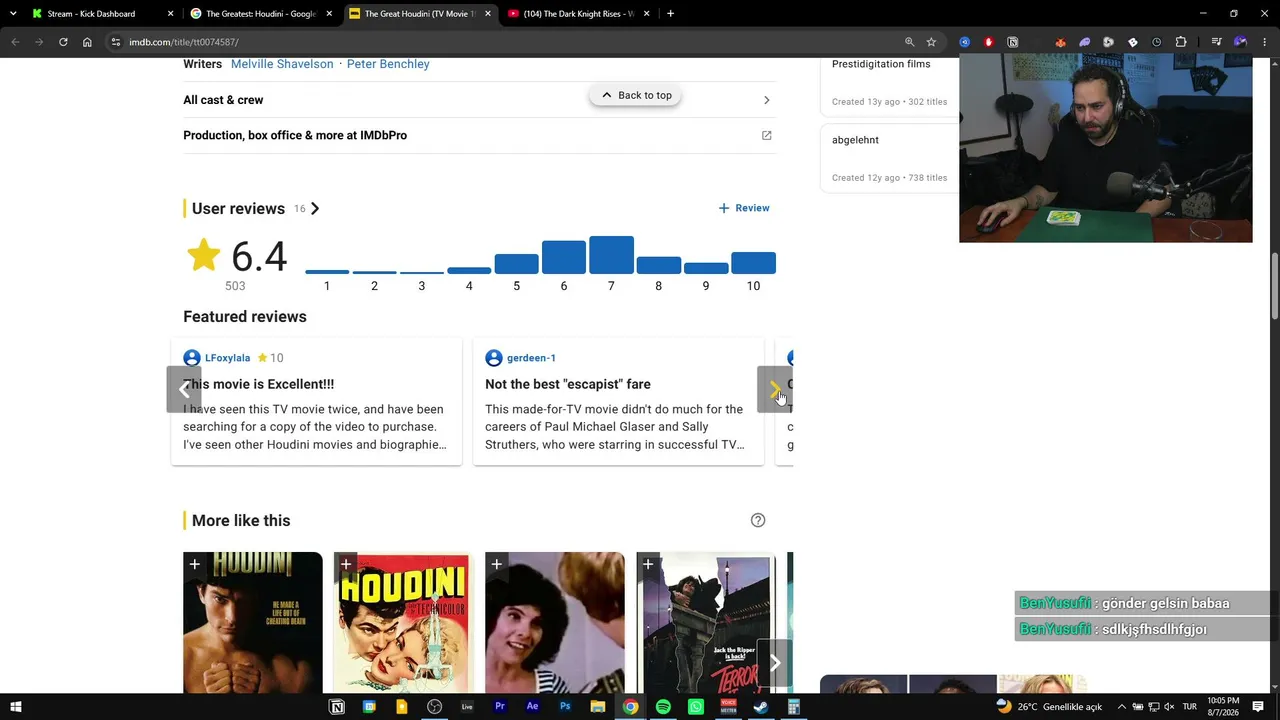The height and width of the screenshot is (720, 1280).
Task: Go back using browser back arrow
Action: point(15,42)
